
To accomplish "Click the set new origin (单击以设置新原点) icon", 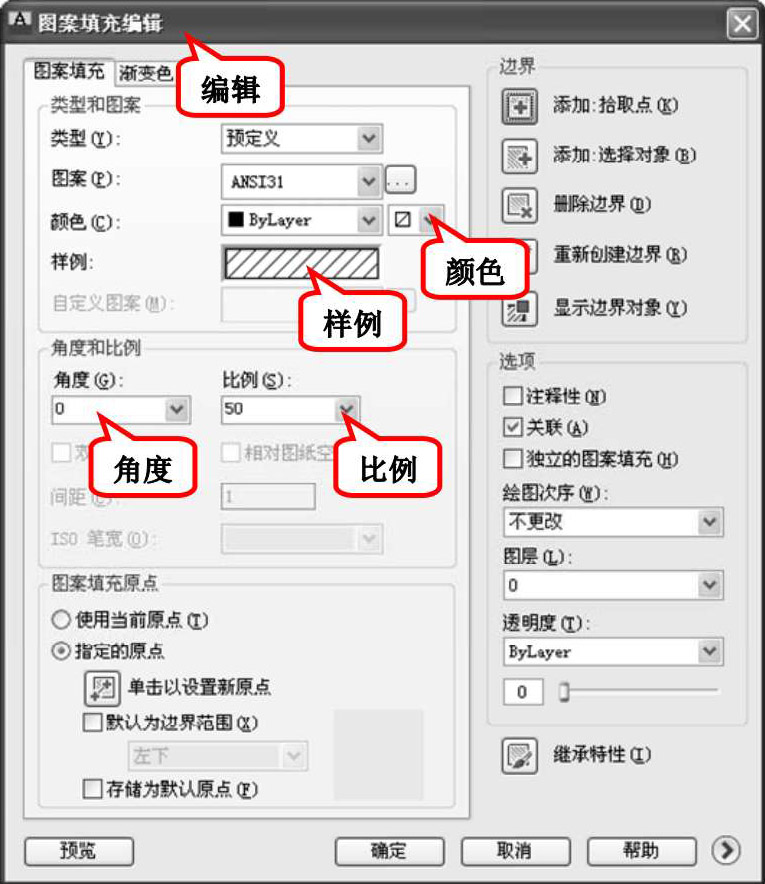I will 102,688.
